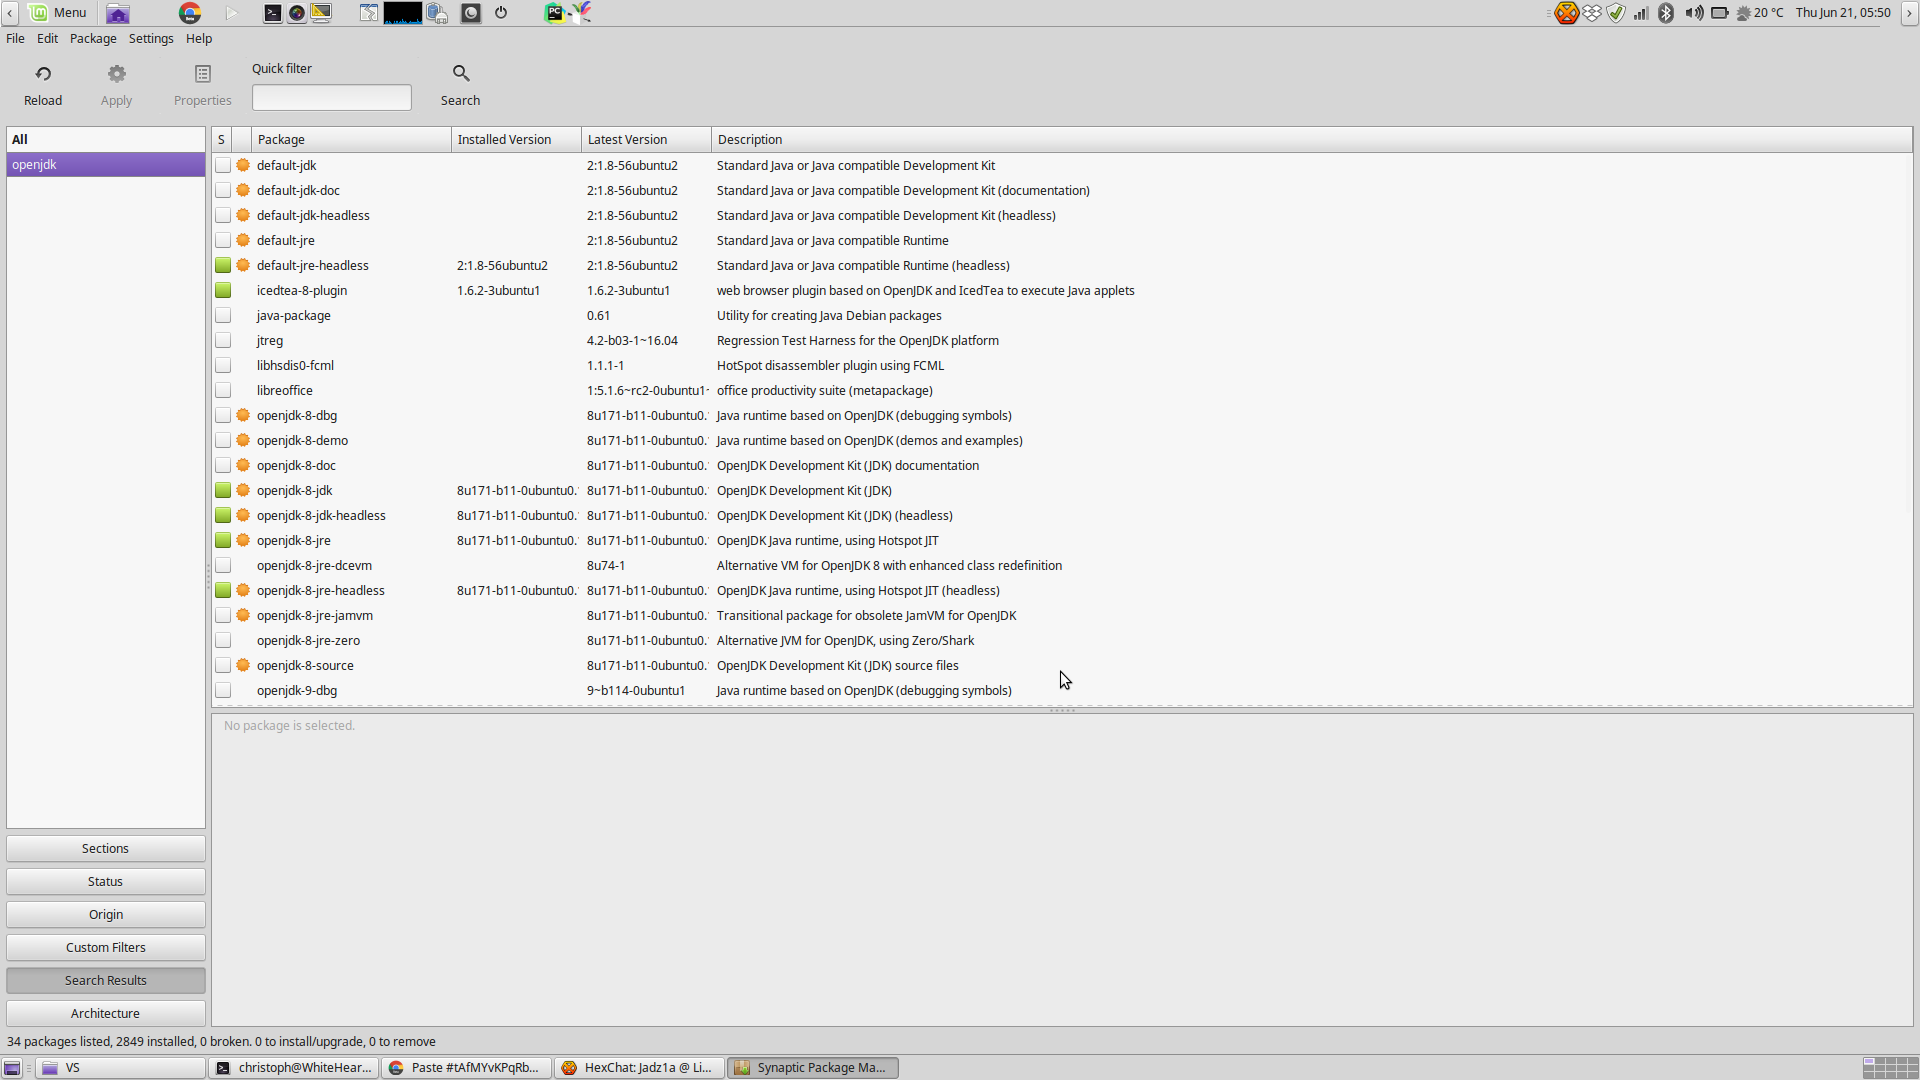The height and width of the screenshot is (1080, 1920).
Task: Click the supported icon beside openjdk-8-source
Action: click(x=243, y=665)
